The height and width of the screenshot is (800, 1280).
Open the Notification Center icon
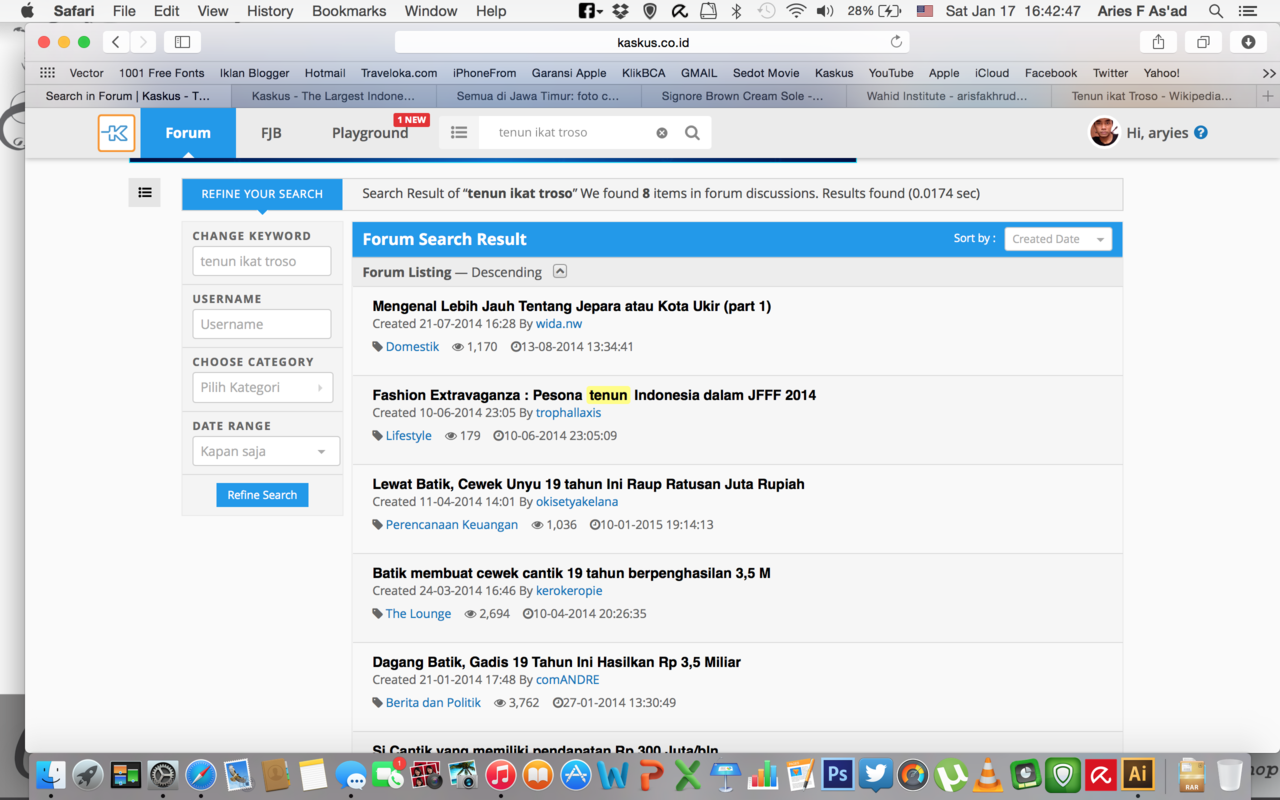pyautogui.click(x=1247, y=11)
